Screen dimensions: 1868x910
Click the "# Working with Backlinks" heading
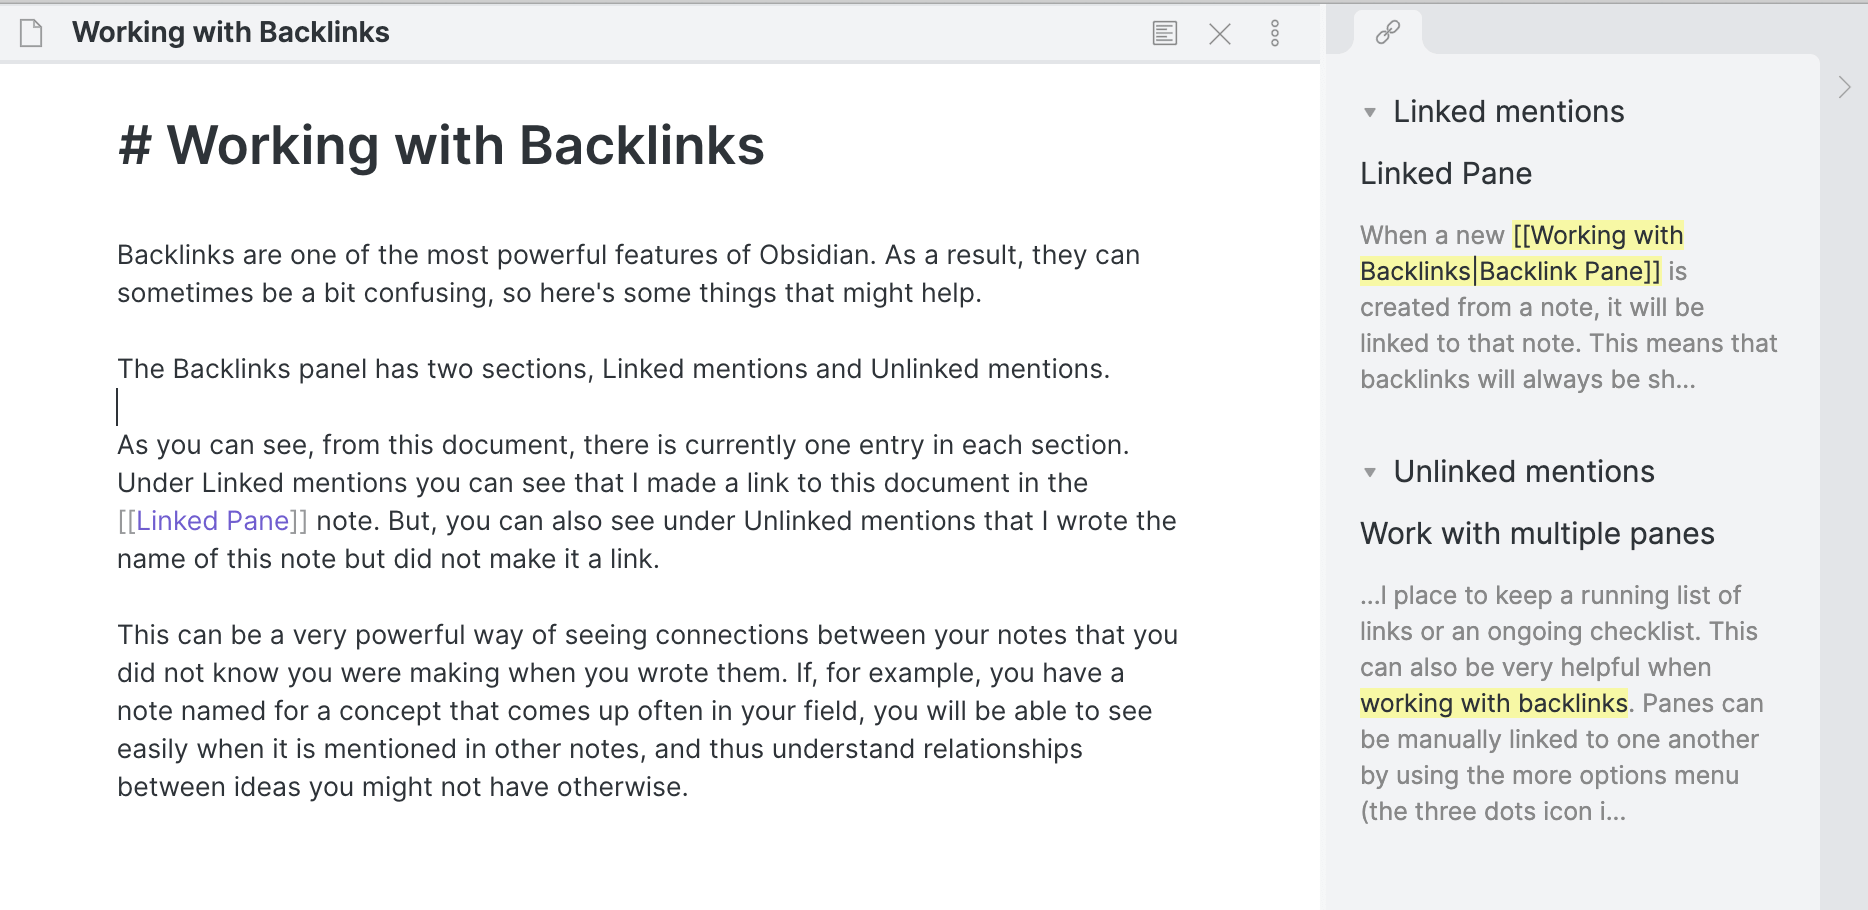(440, 145)
